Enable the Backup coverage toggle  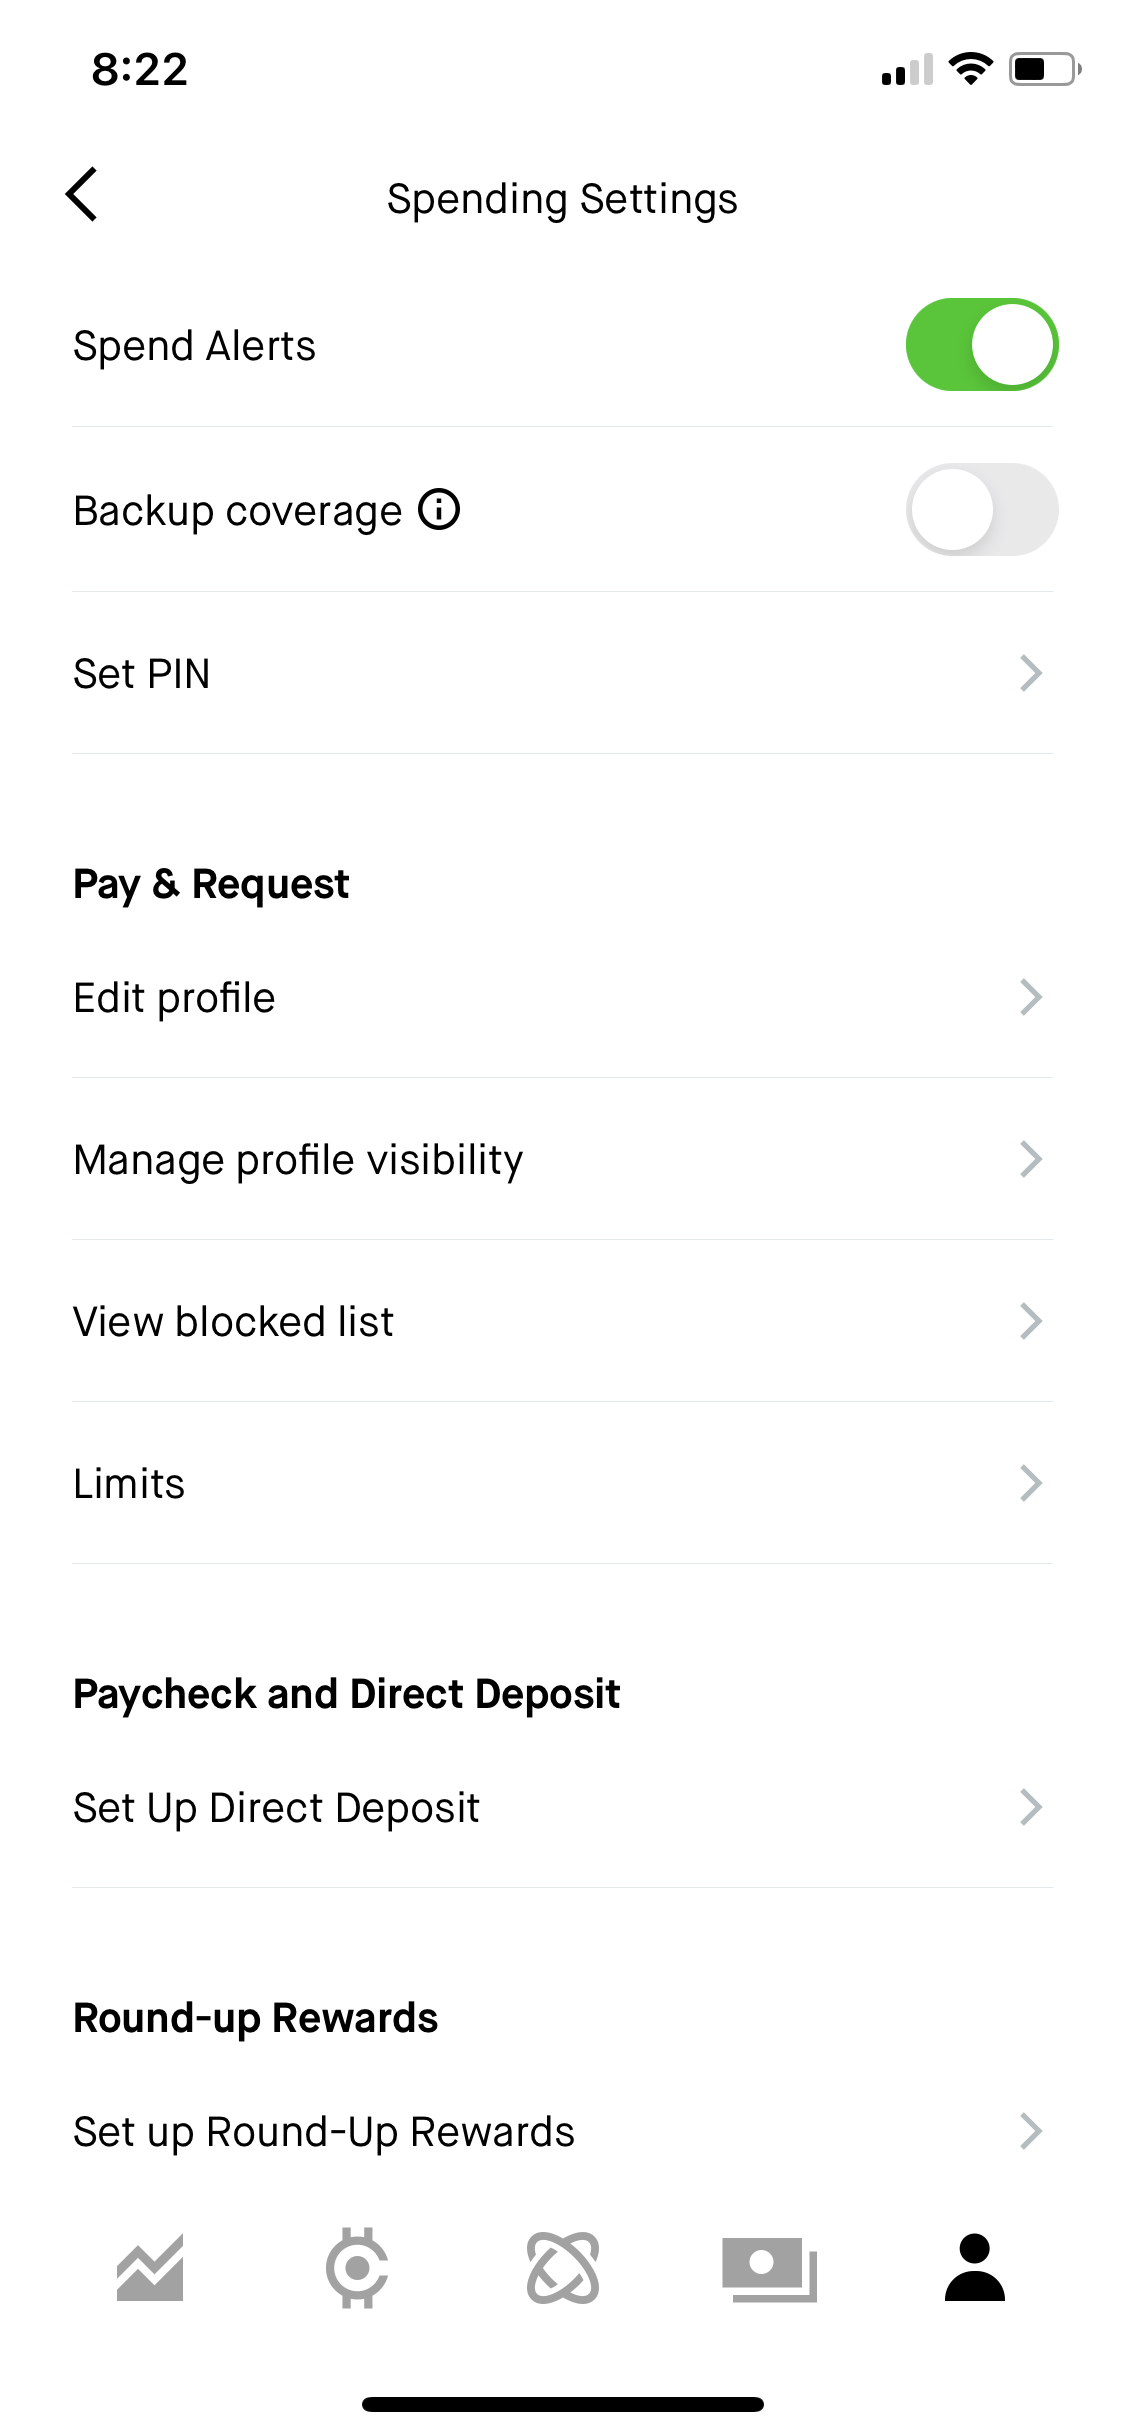pyautogui.click(x=982, y=509)
